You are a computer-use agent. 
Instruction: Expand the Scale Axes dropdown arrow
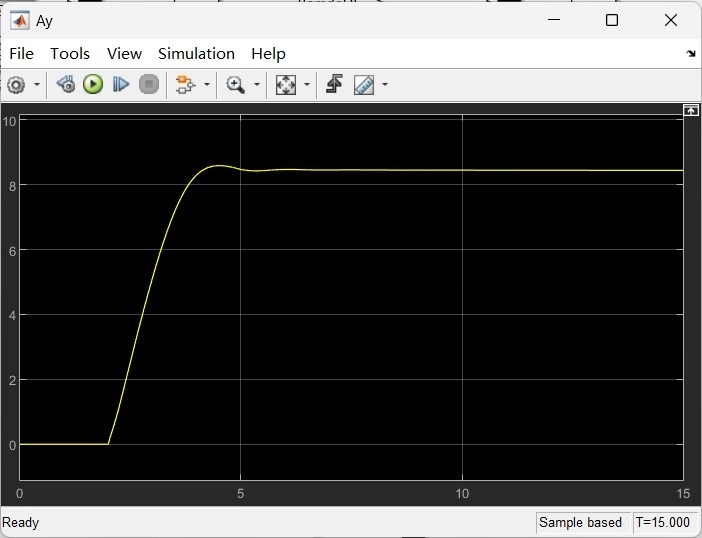click(x=307, y=84)
